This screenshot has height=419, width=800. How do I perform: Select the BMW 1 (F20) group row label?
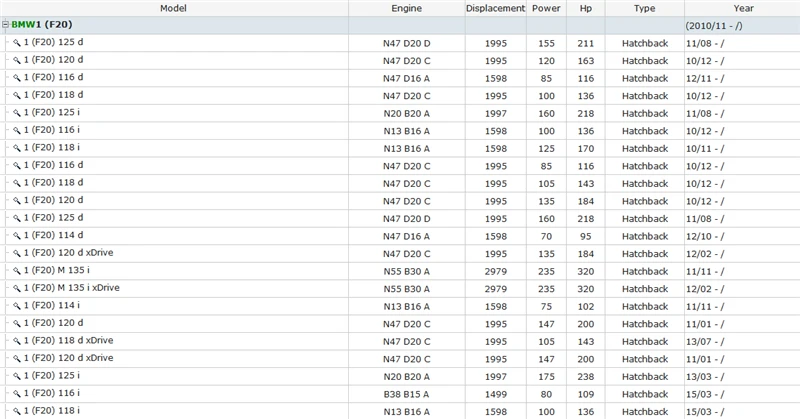tap(42, 24)
